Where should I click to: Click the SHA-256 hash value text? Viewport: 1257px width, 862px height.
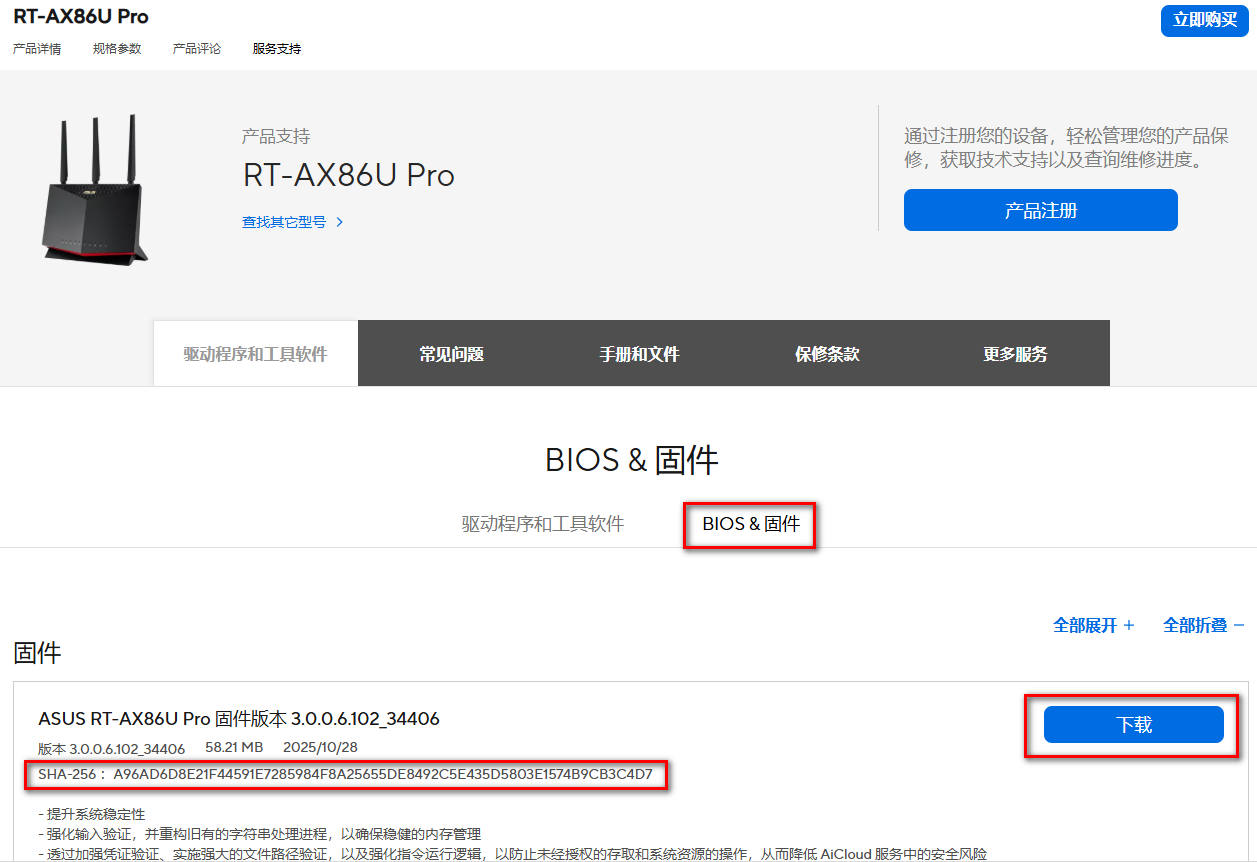(x=383, y=775)
